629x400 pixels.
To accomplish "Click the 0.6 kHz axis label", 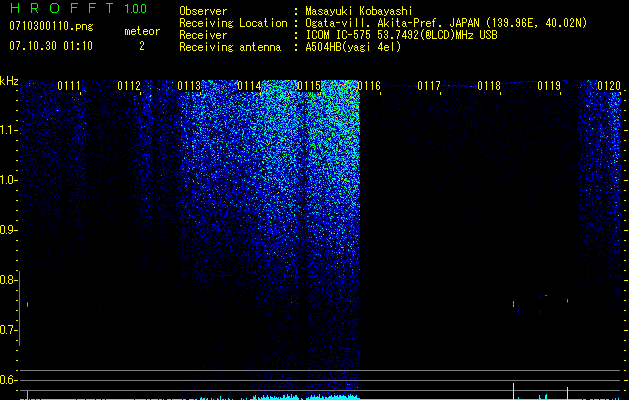I will 8,380.
